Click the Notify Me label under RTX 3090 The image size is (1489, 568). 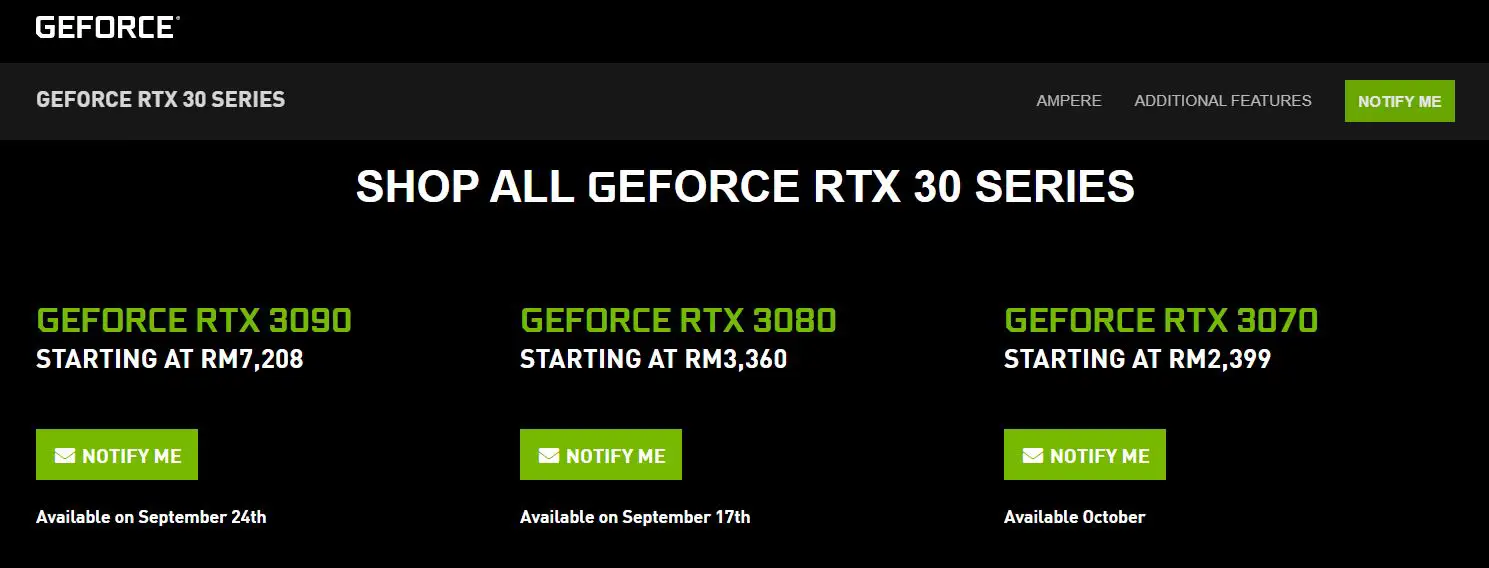(132, 456)
